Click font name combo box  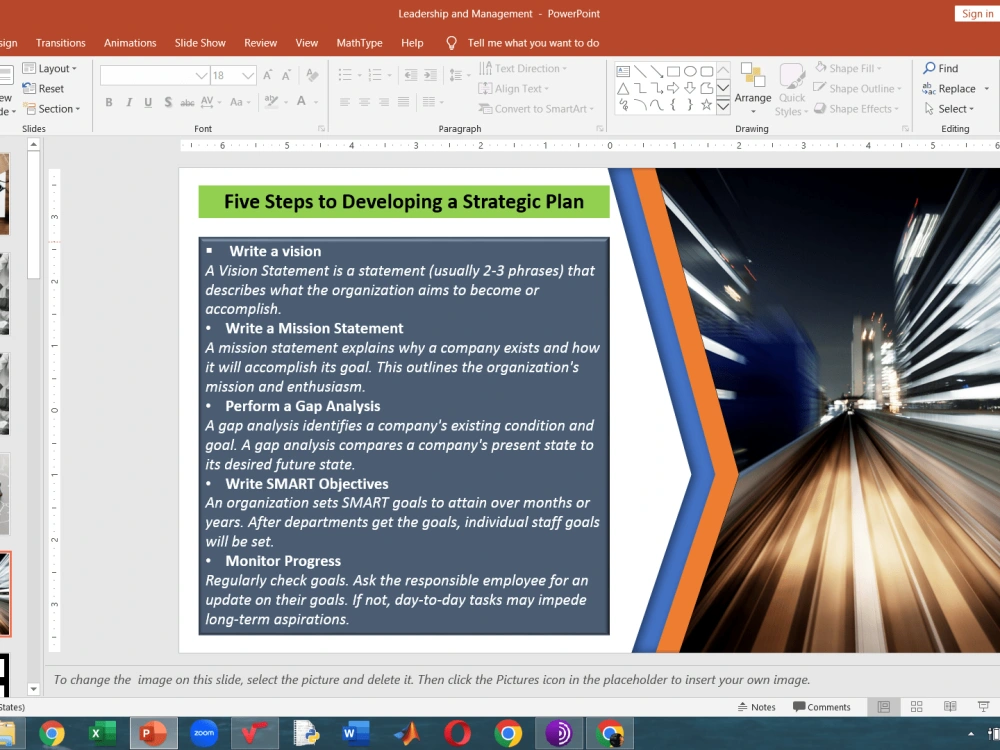point(154,75)
